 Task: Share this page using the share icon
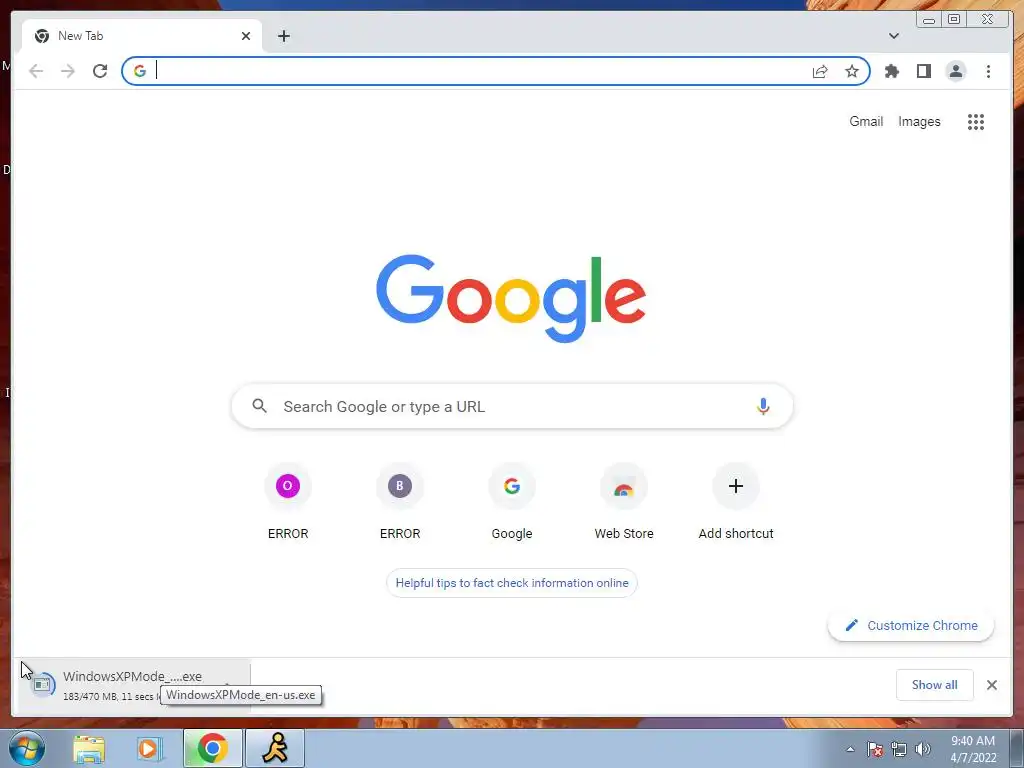pyautogui.click(x=820, y=71)
